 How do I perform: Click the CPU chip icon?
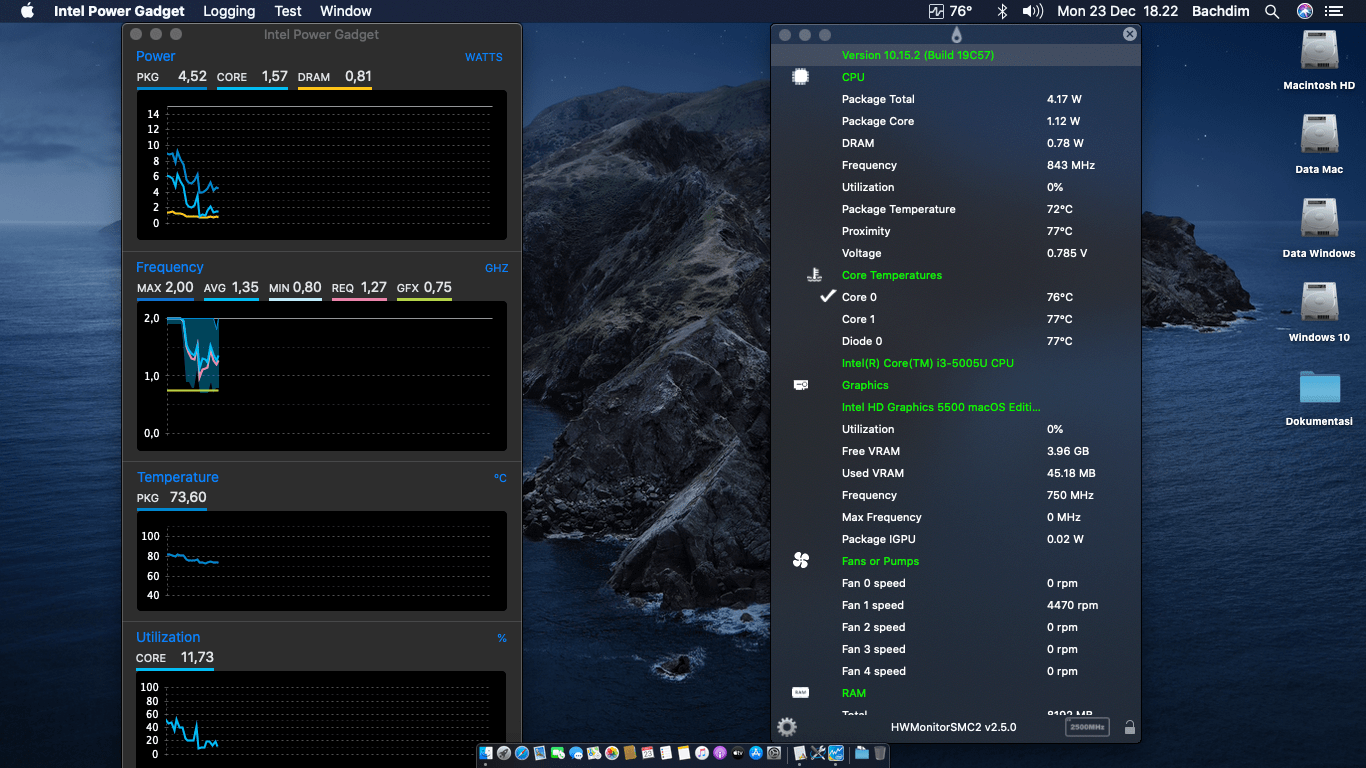point(800,77)
